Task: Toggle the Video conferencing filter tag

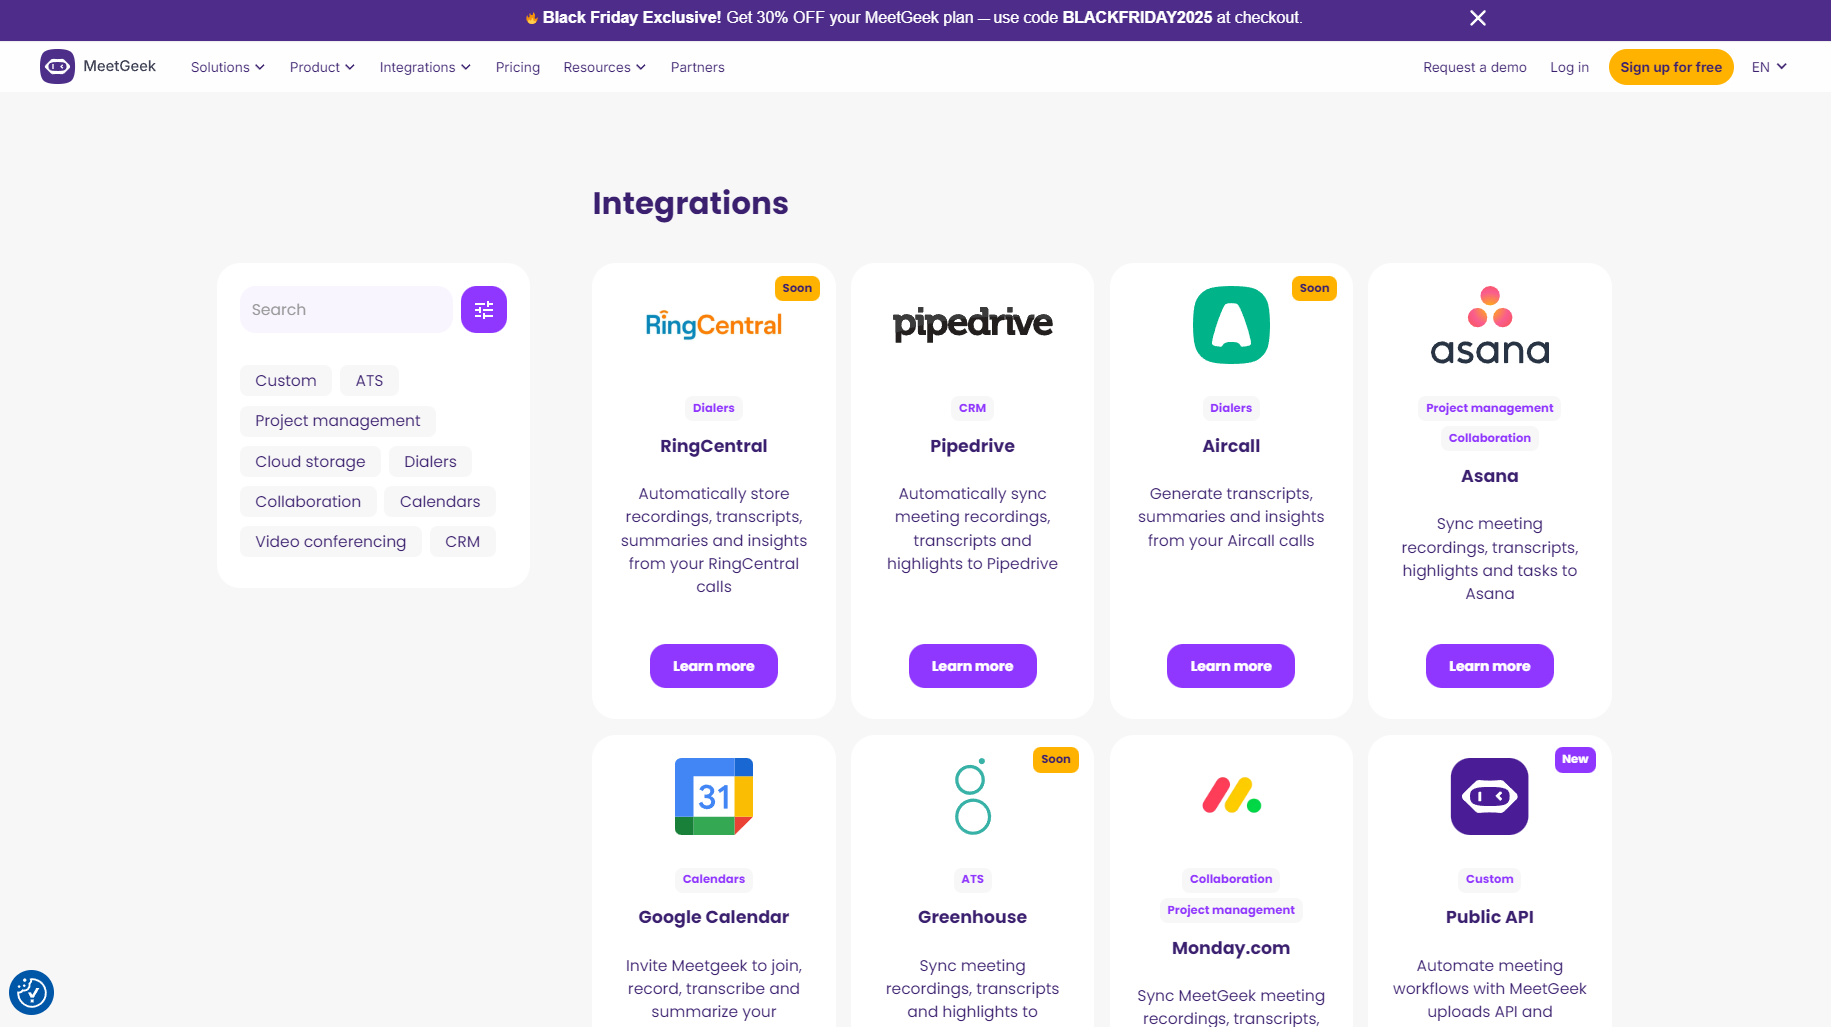Action: (330, 542)
